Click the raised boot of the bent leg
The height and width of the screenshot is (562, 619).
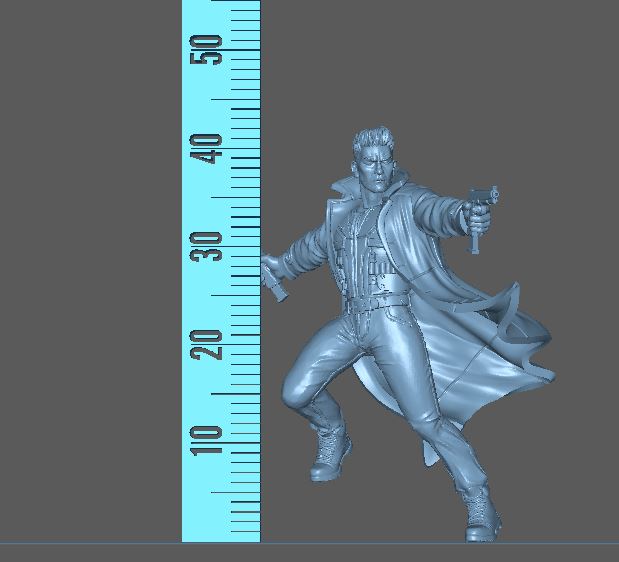tap(328, 456)
